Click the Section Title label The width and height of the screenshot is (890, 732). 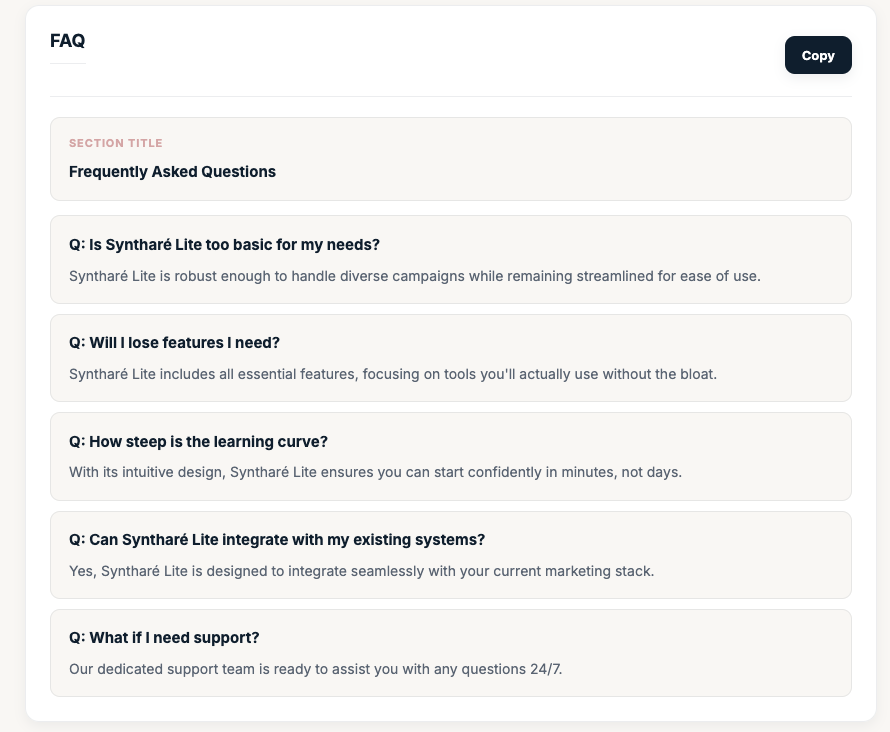click(x=116, y=143)
